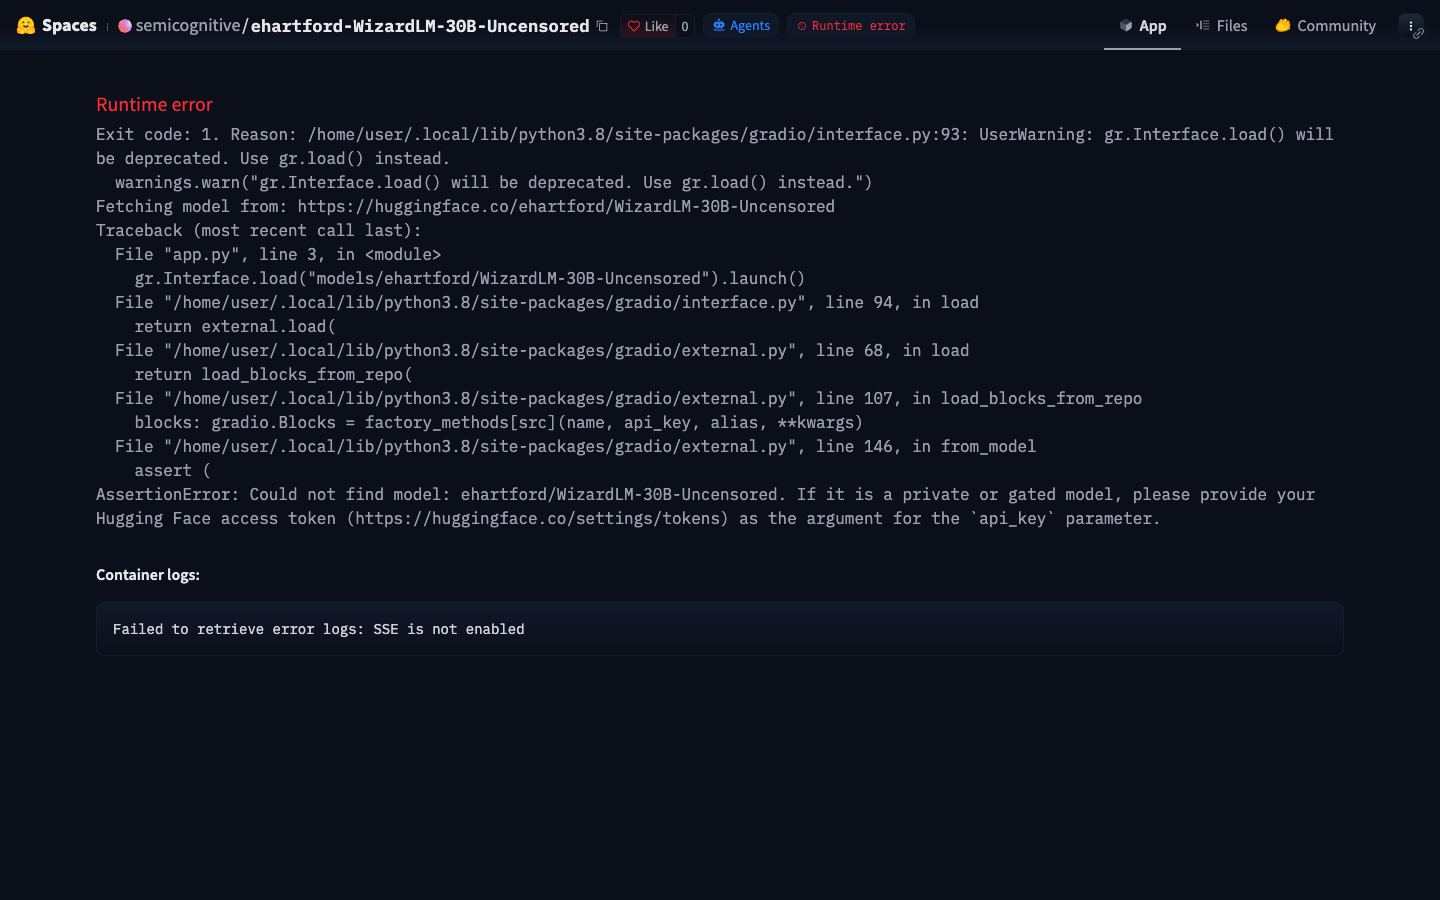Copy the space name with copy icon
Viewport: 1440px width, 900px height.
[x=602, y=26]
